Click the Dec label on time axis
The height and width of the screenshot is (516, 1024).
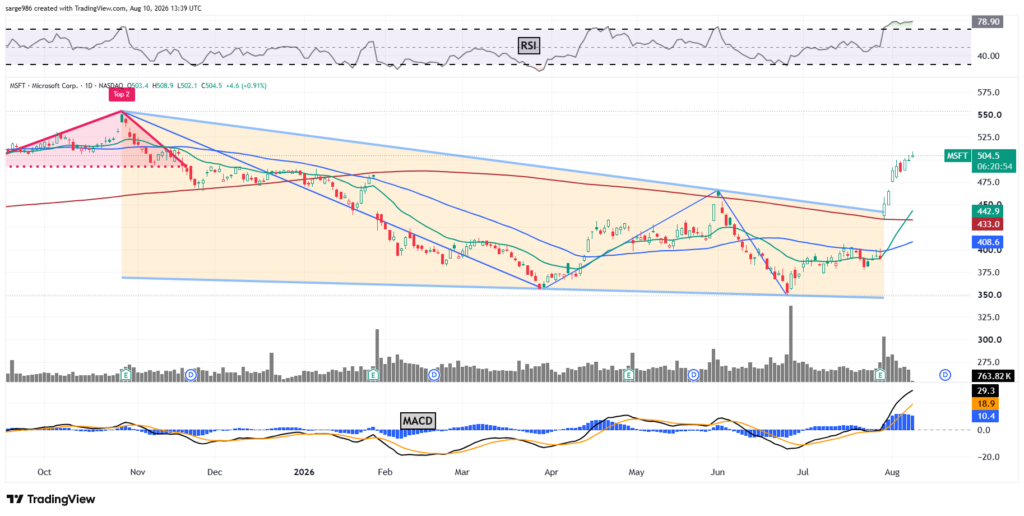coord(214,471)
